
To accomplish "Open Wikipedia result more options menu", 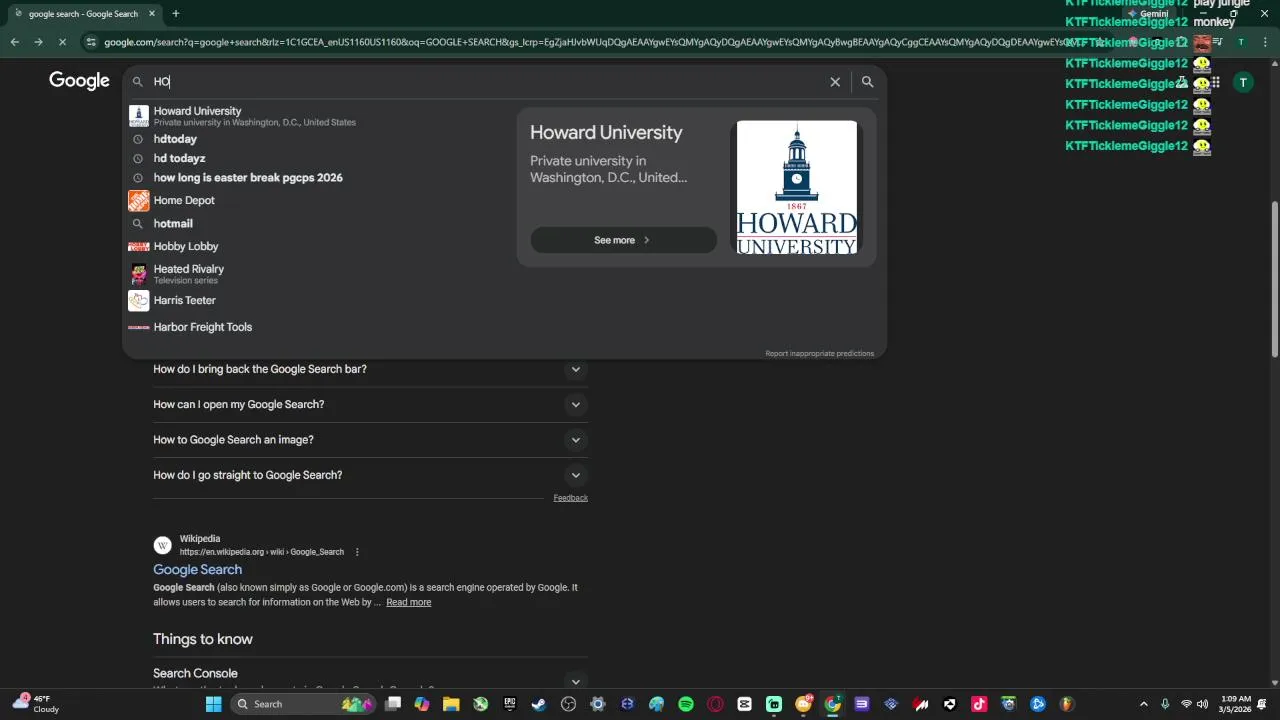I will pyautogui.click(x=357, y=552).
